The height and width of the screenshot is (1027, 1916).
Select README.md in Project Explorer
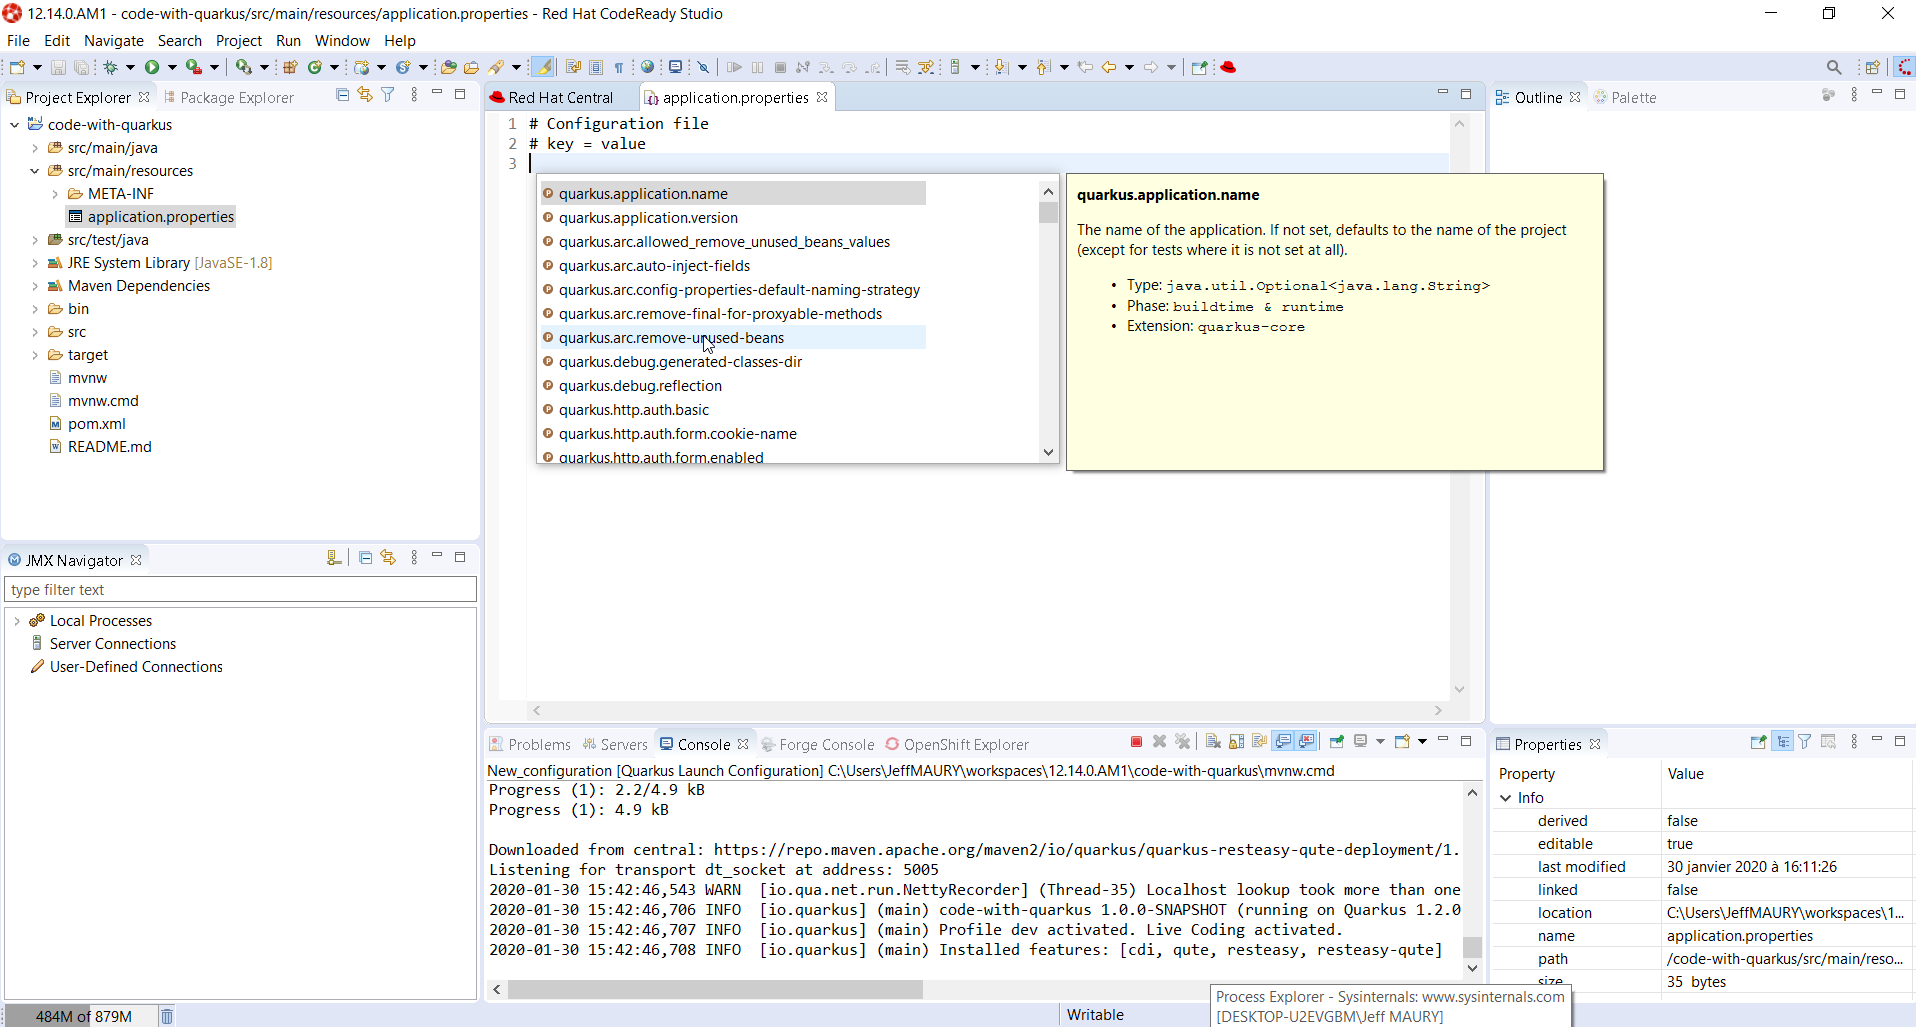tap(110, 447)
